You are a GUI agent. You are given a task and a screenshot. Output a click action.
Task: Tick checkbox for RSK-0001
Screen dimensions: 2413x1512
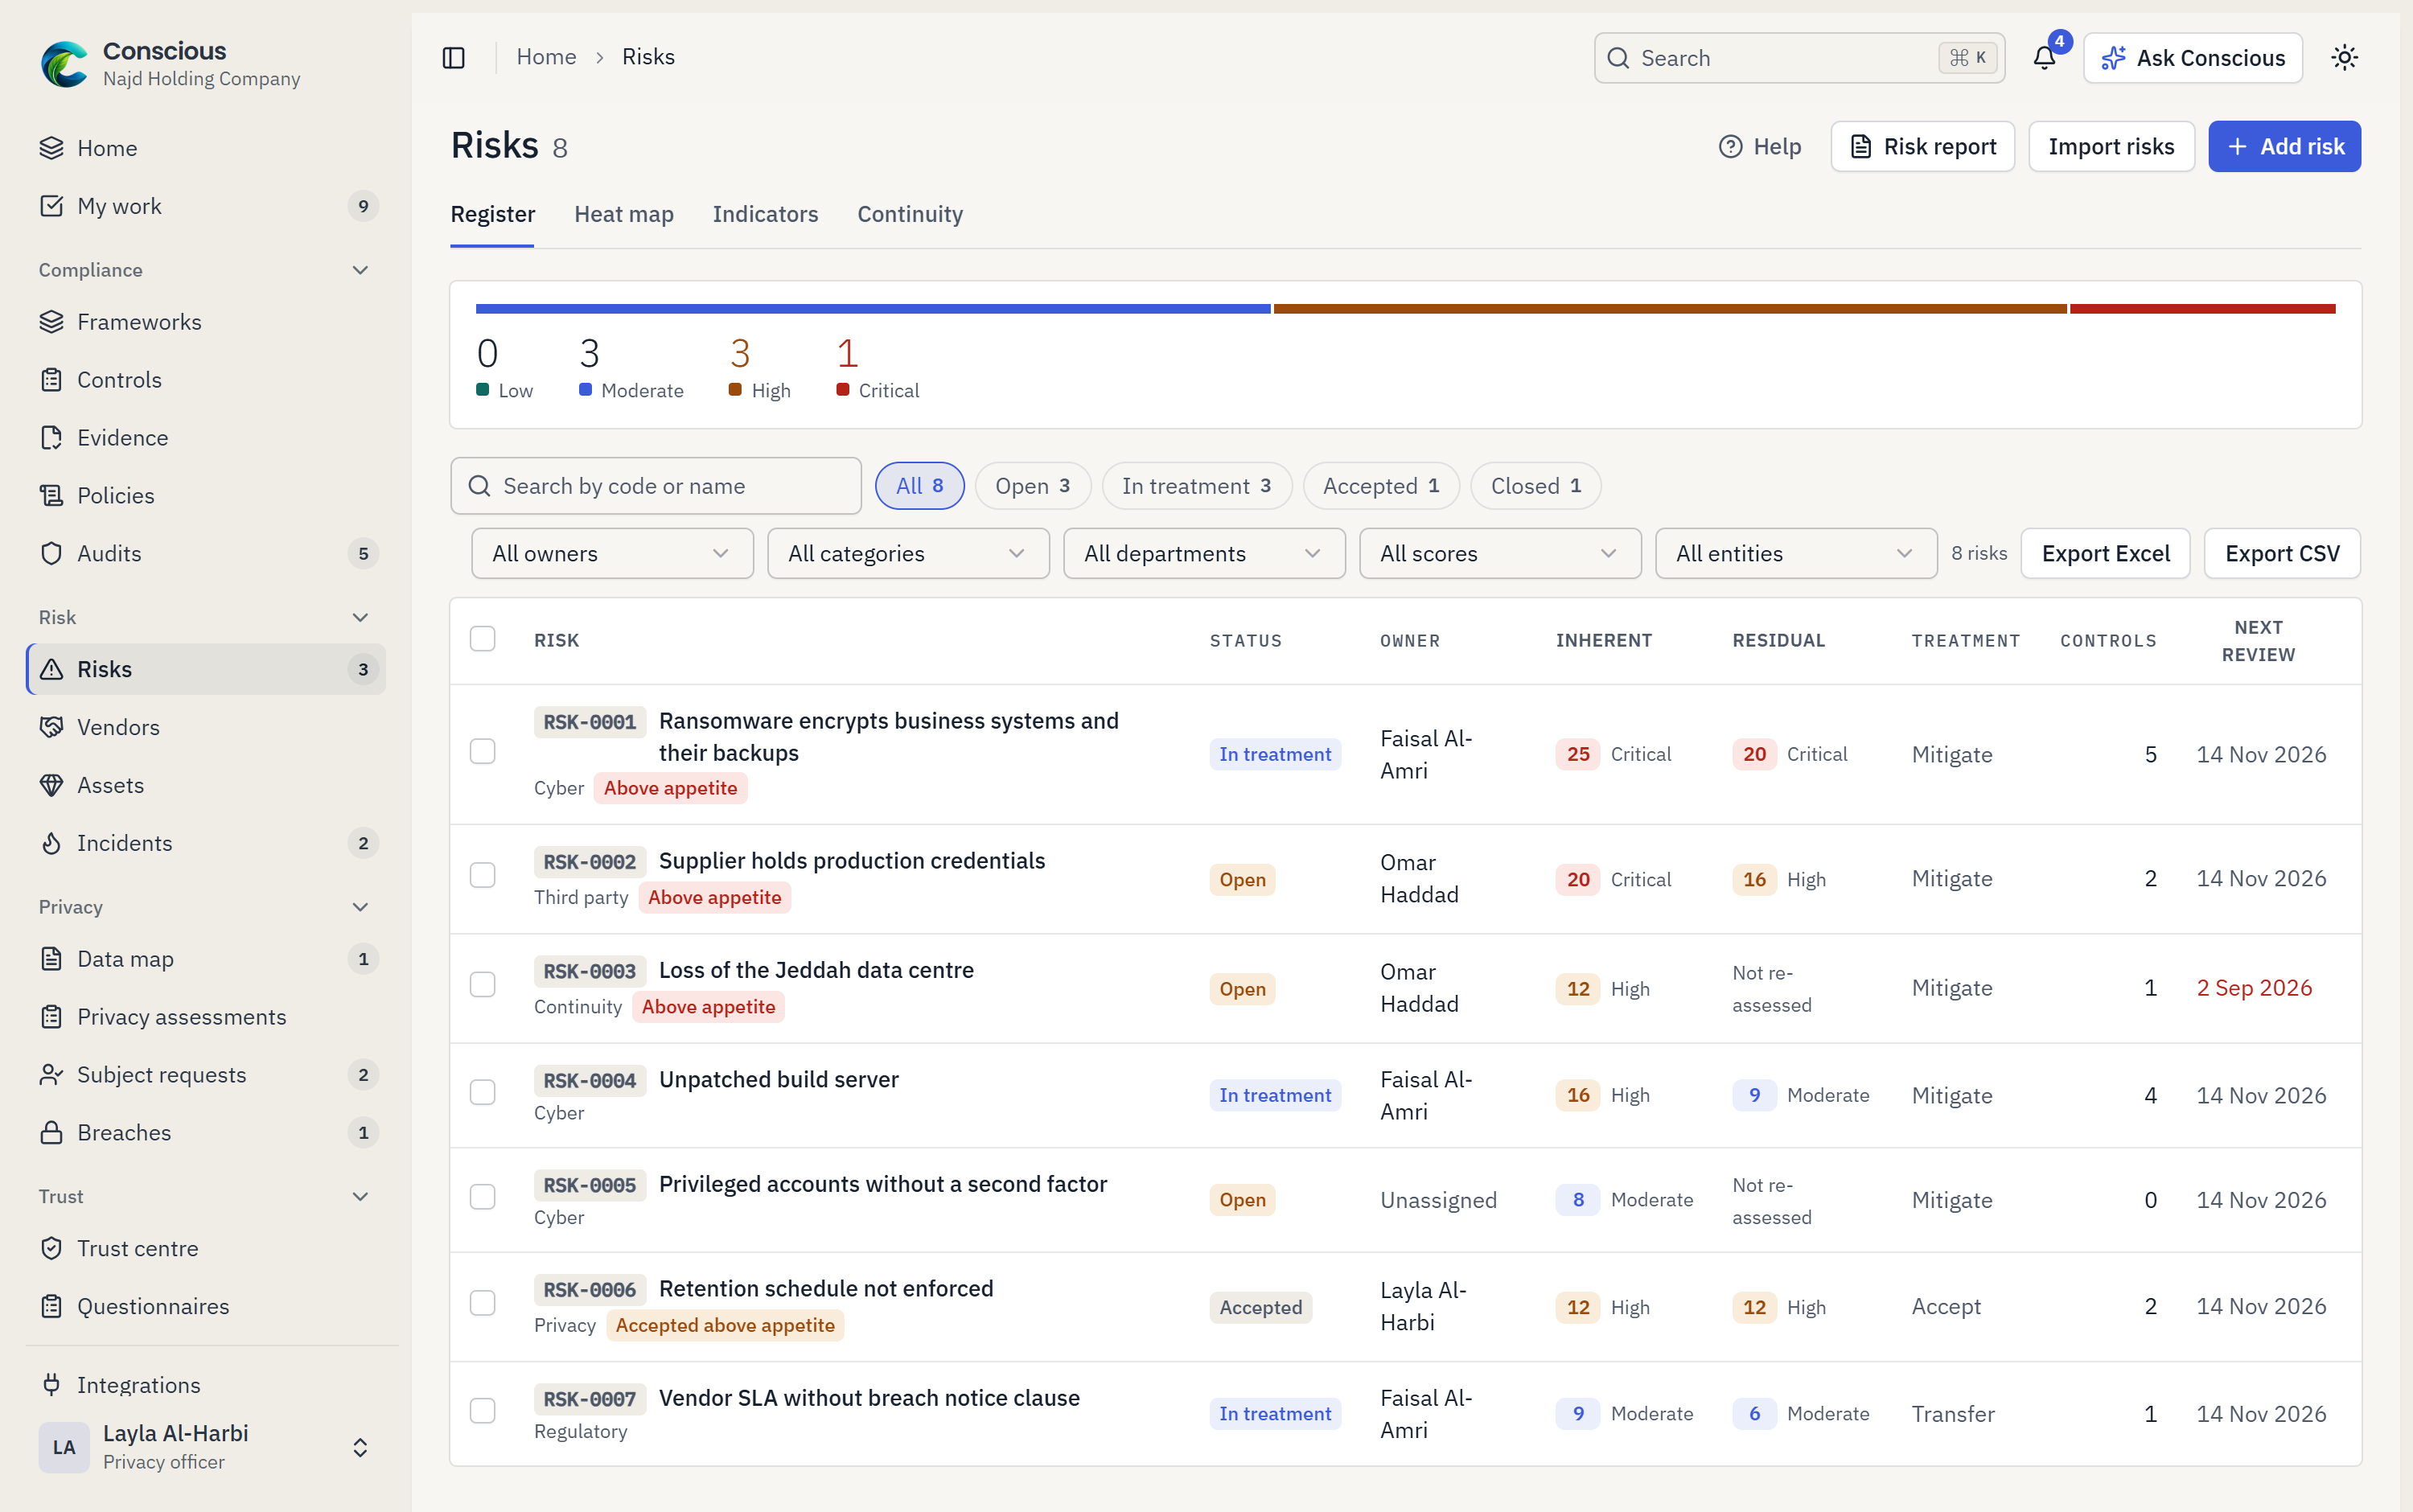click(x=483, y=752)
